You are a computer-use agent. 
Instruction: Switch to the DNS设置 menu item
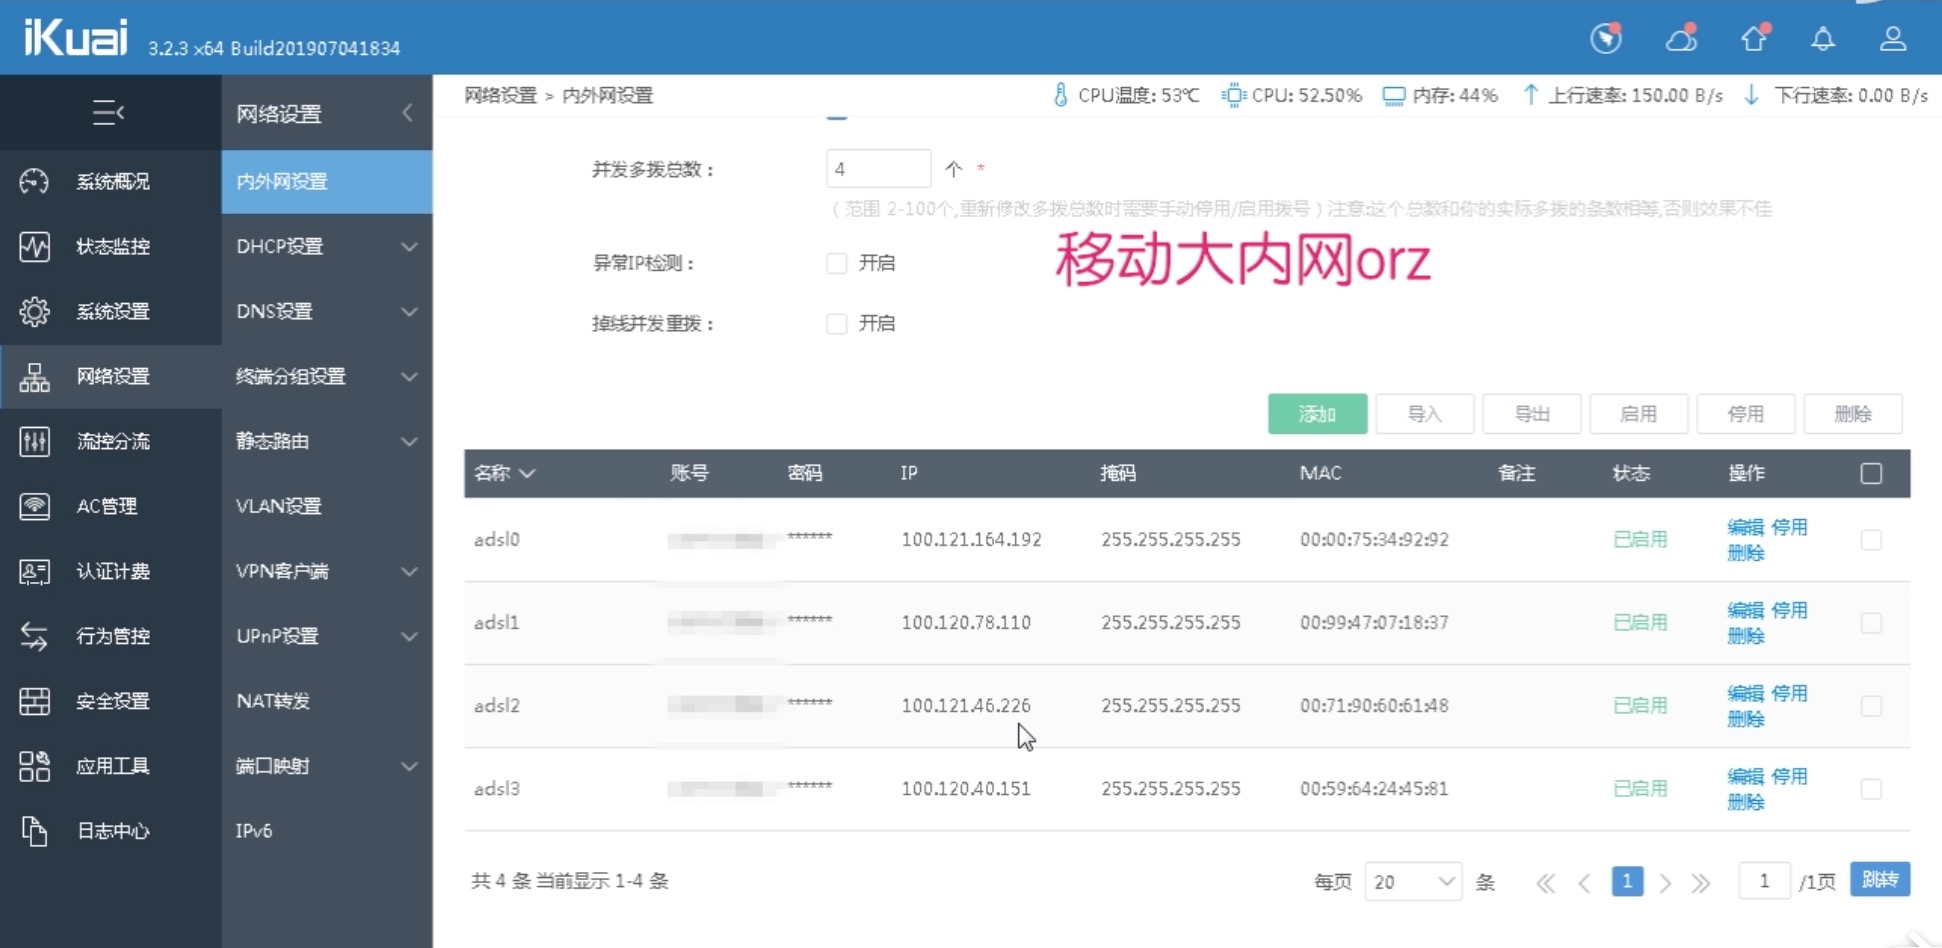274,311
